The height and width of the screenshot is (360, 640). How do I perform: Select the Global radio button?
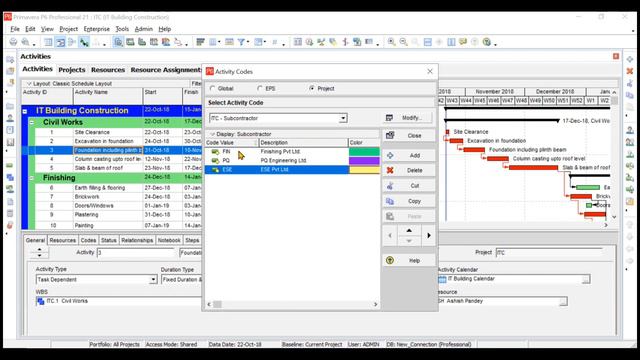(x=212, y=88)
